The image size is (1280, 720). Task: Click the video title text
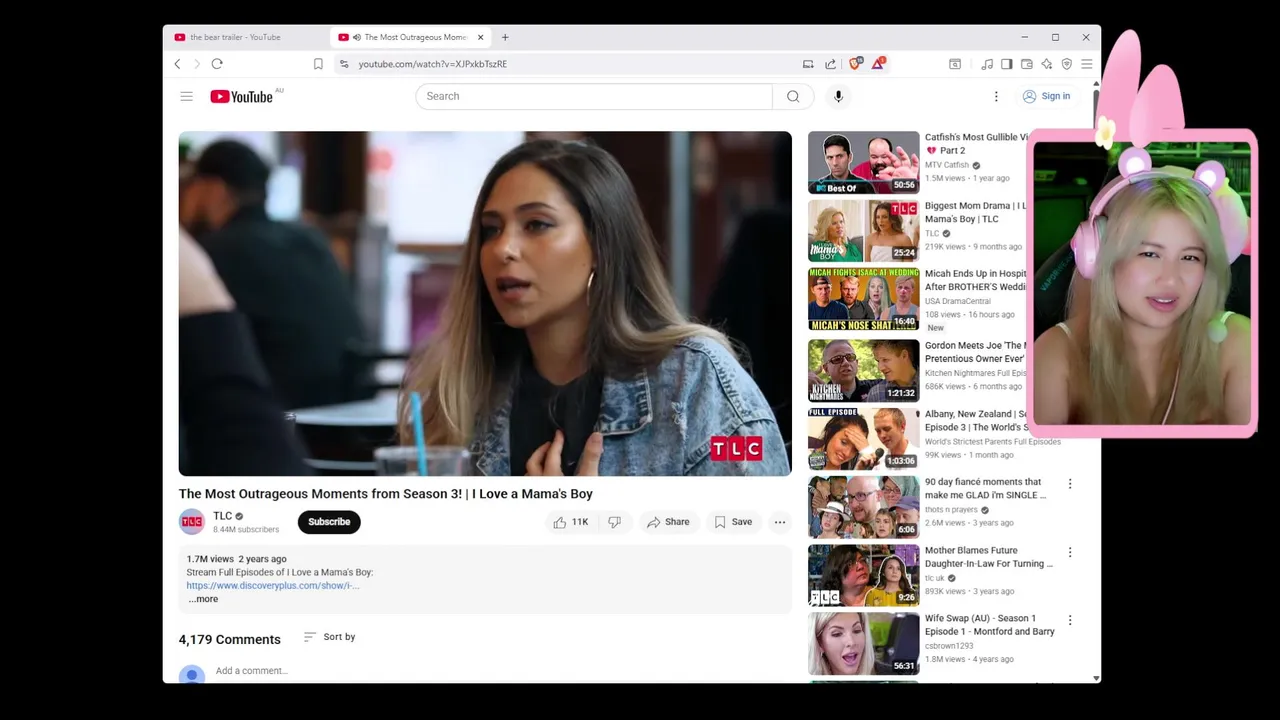coord(386,494)
